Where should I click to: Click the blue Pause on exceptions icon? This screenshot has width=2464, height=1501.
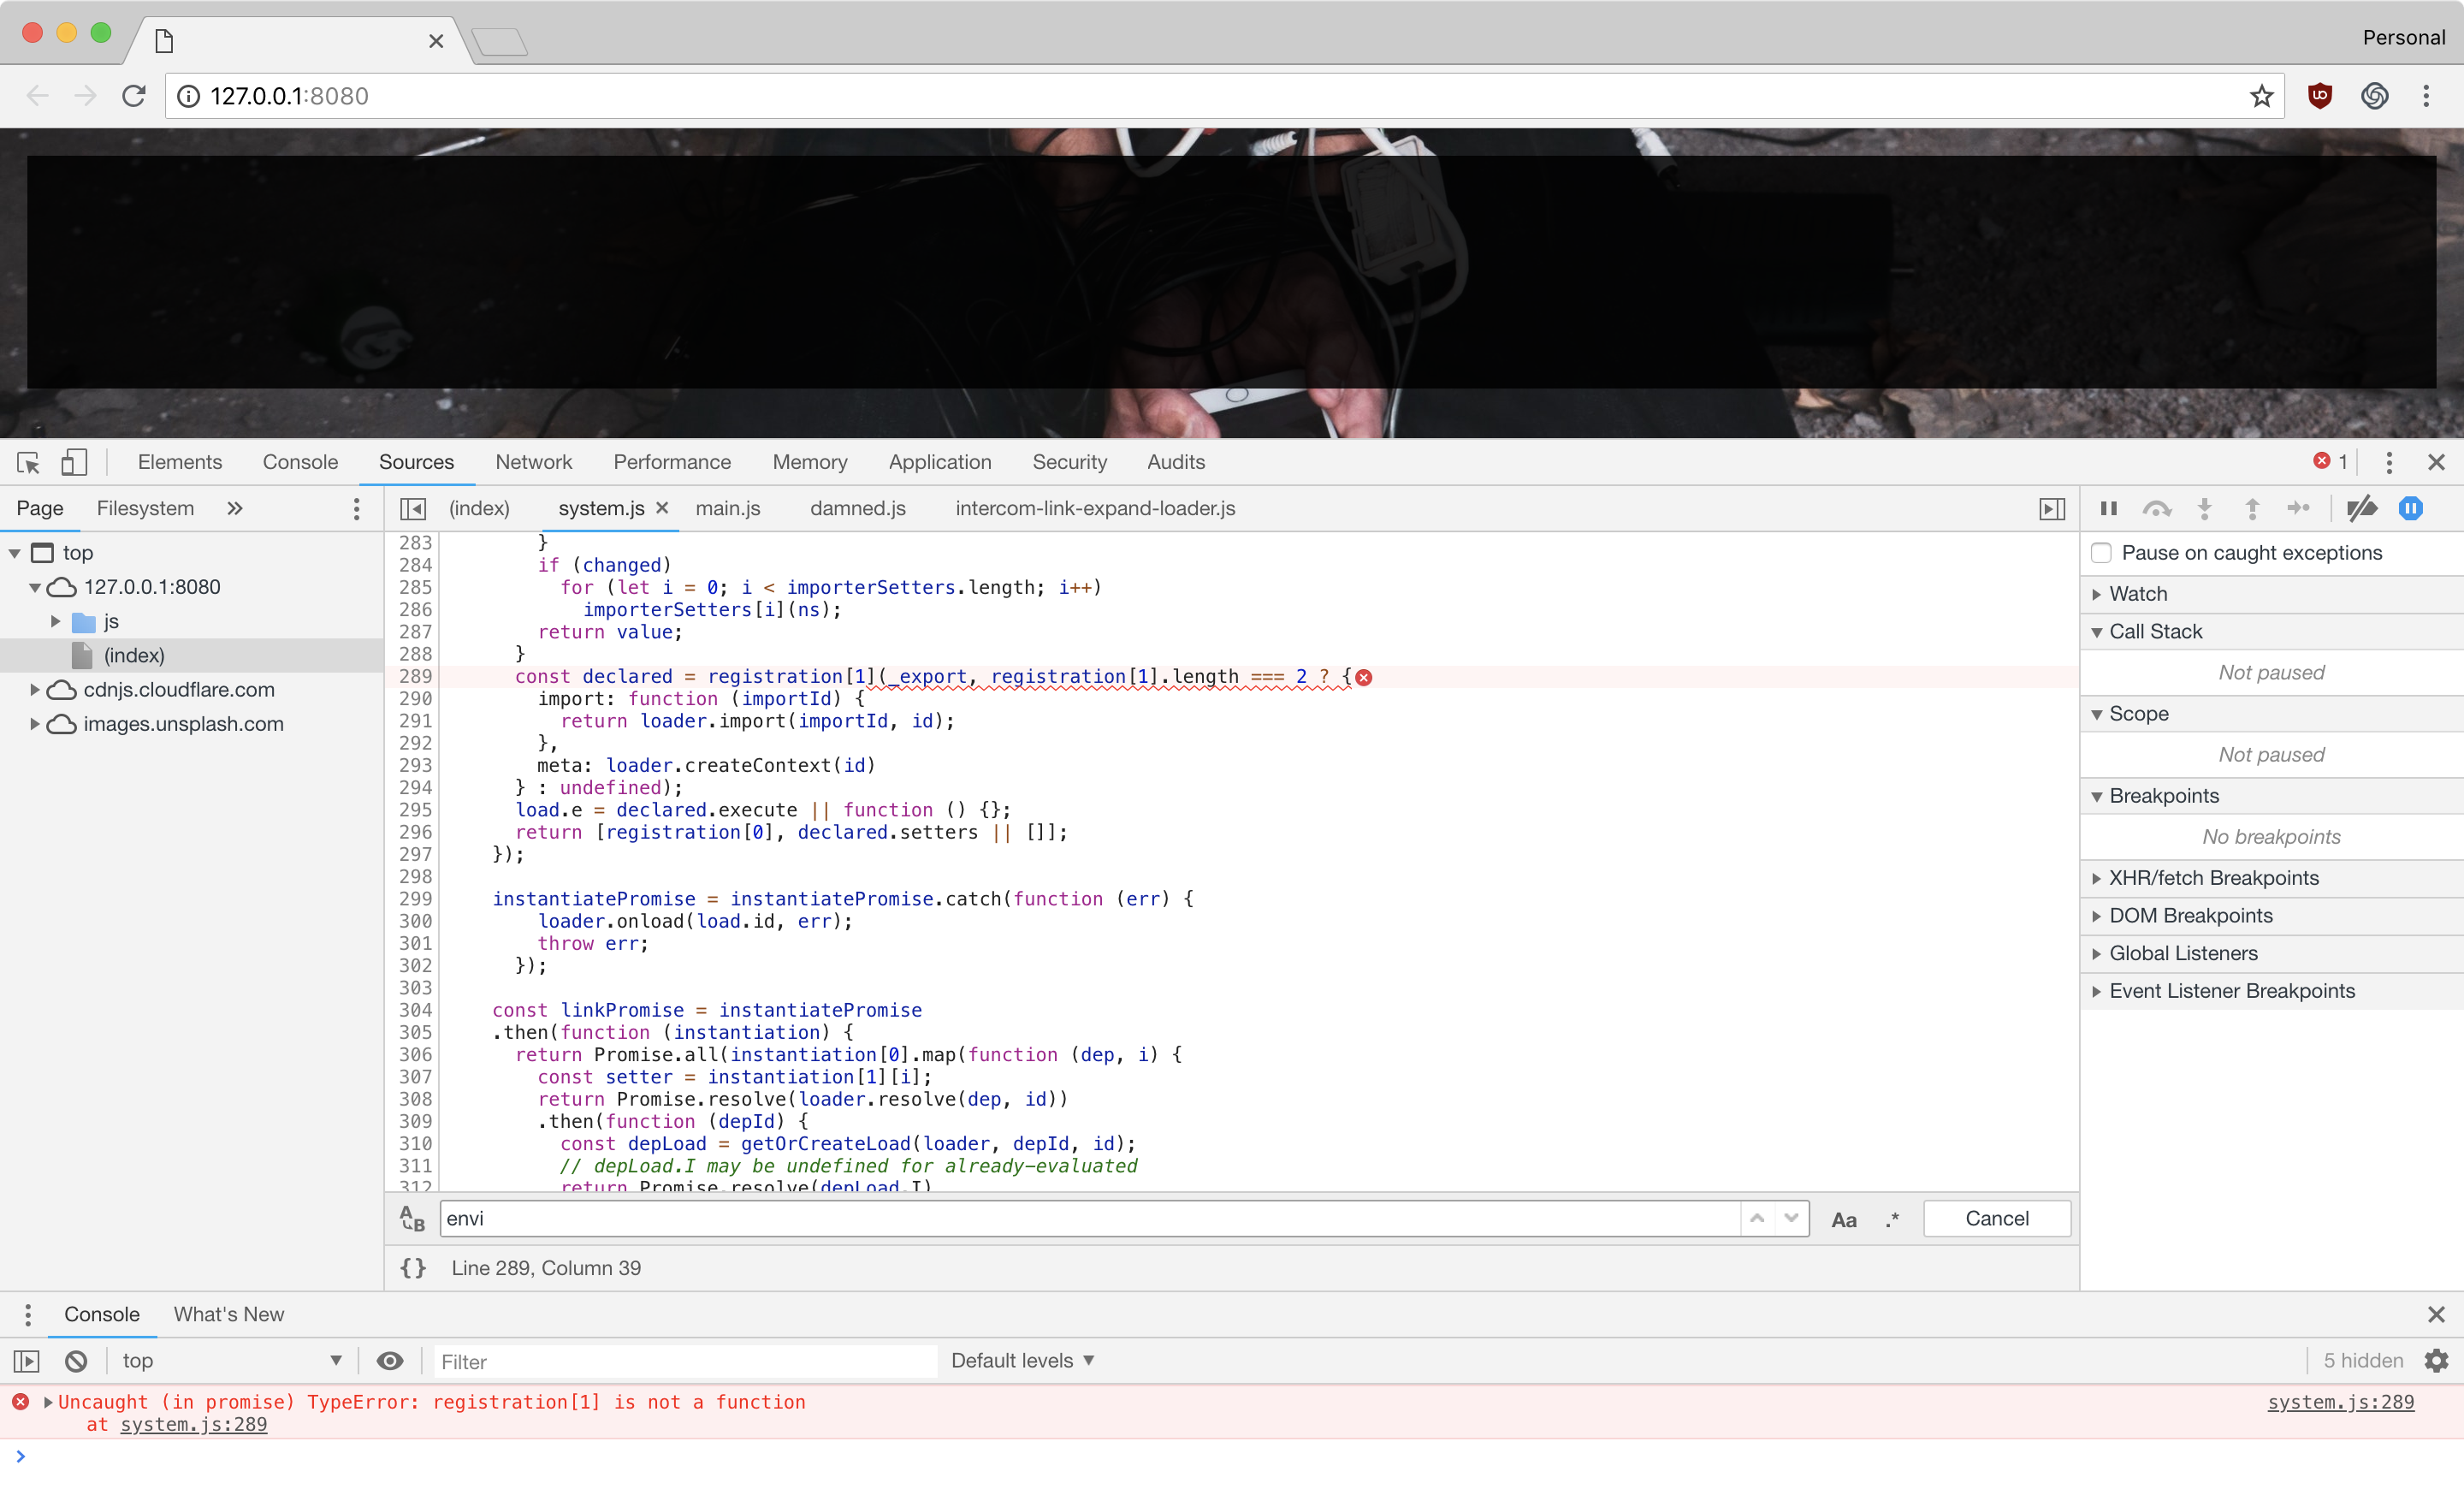[2411, 508]
